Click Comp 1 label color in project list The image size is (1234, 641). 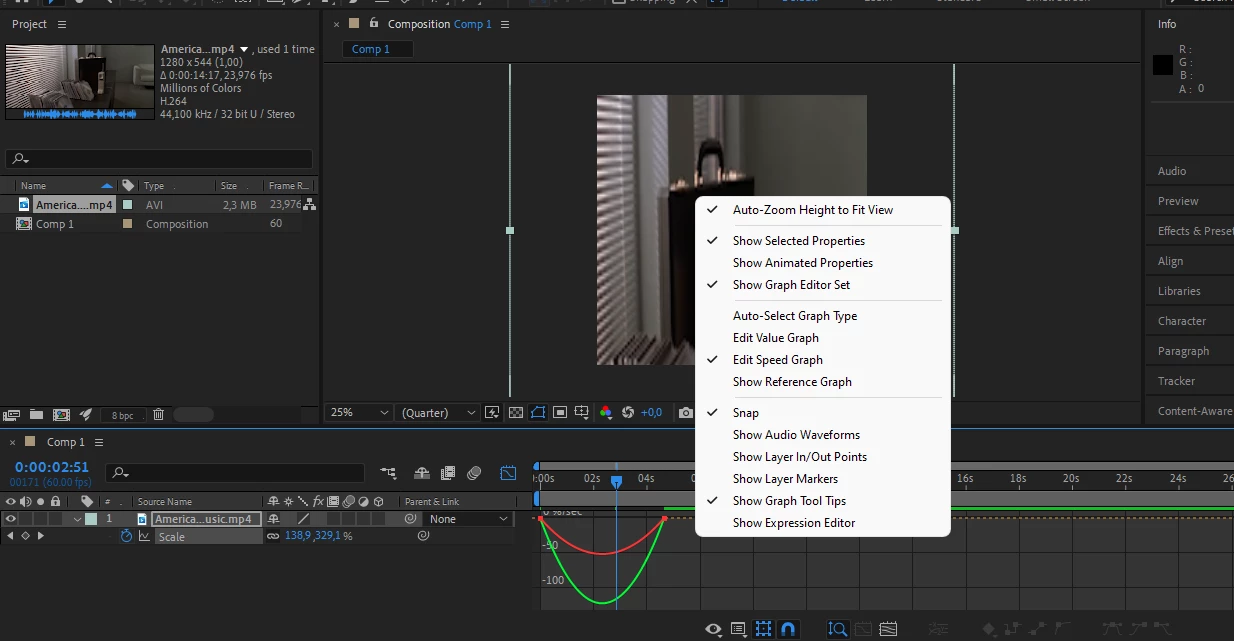coord(127,224)
